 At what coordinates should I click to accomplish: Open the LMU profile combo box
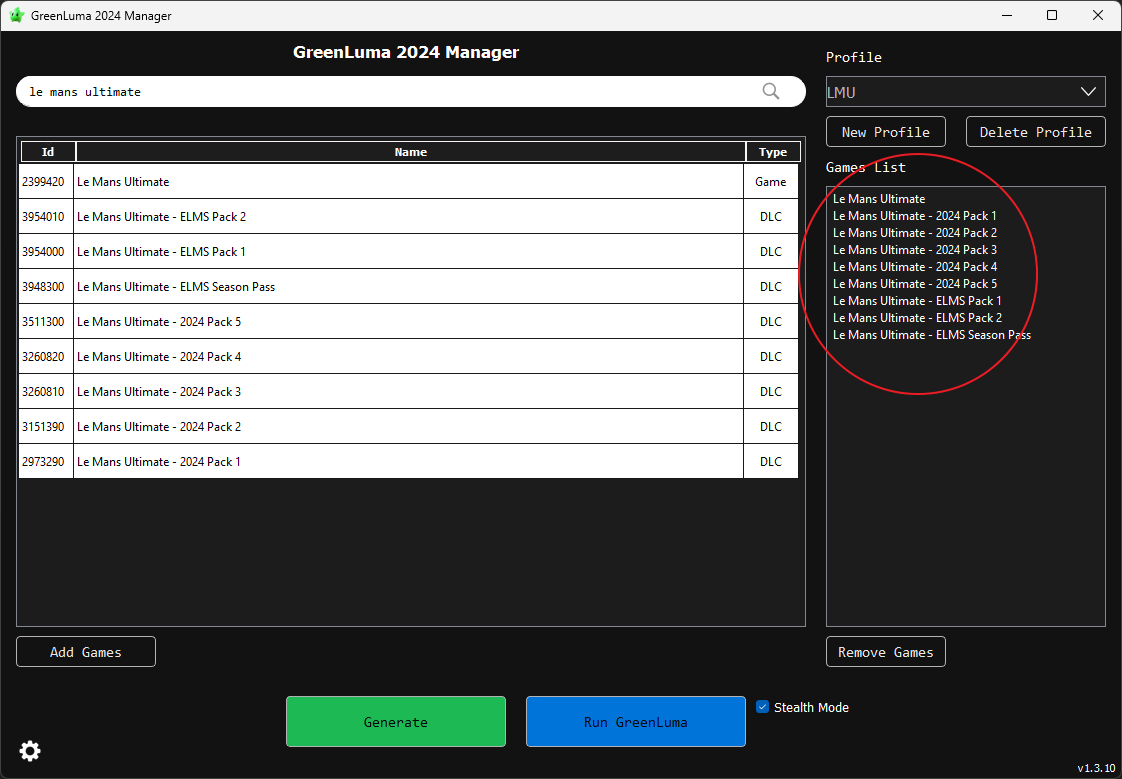click(950, 92)
